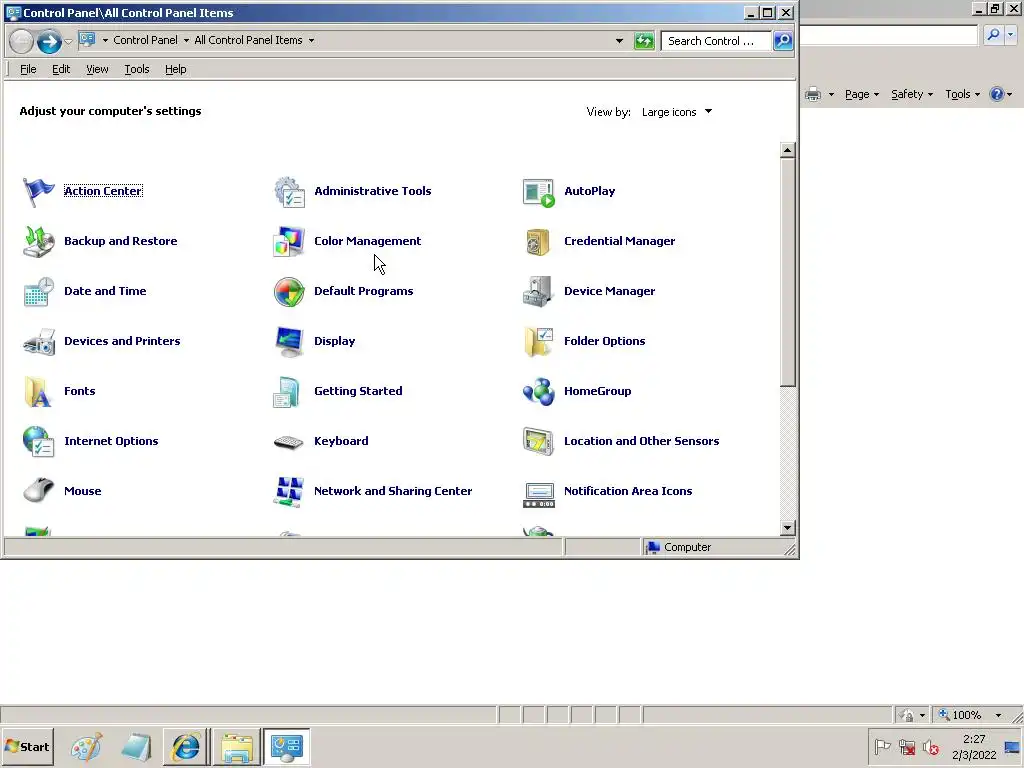Open the View menu
Viewport: 1024px width, 768px height.
[97, 69]
